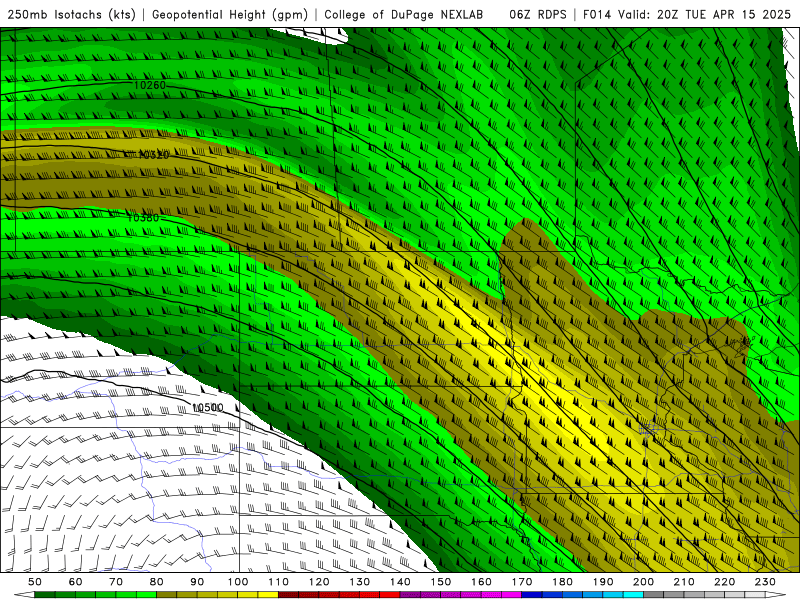Click the 230 value on the color scale
This screenshot has width=800, height=600.
[765, 582]
